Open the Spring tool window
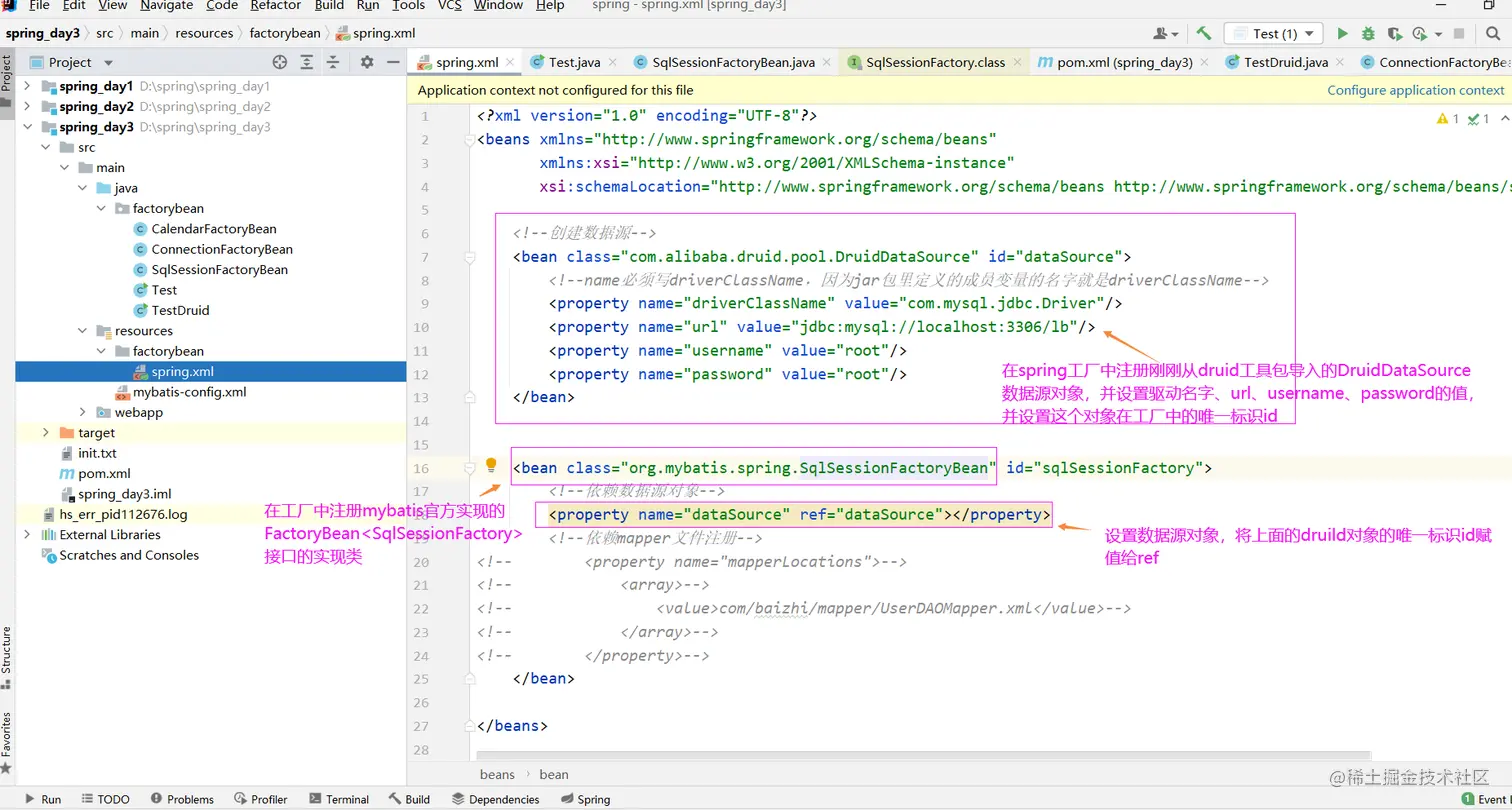 click(586, 799)
